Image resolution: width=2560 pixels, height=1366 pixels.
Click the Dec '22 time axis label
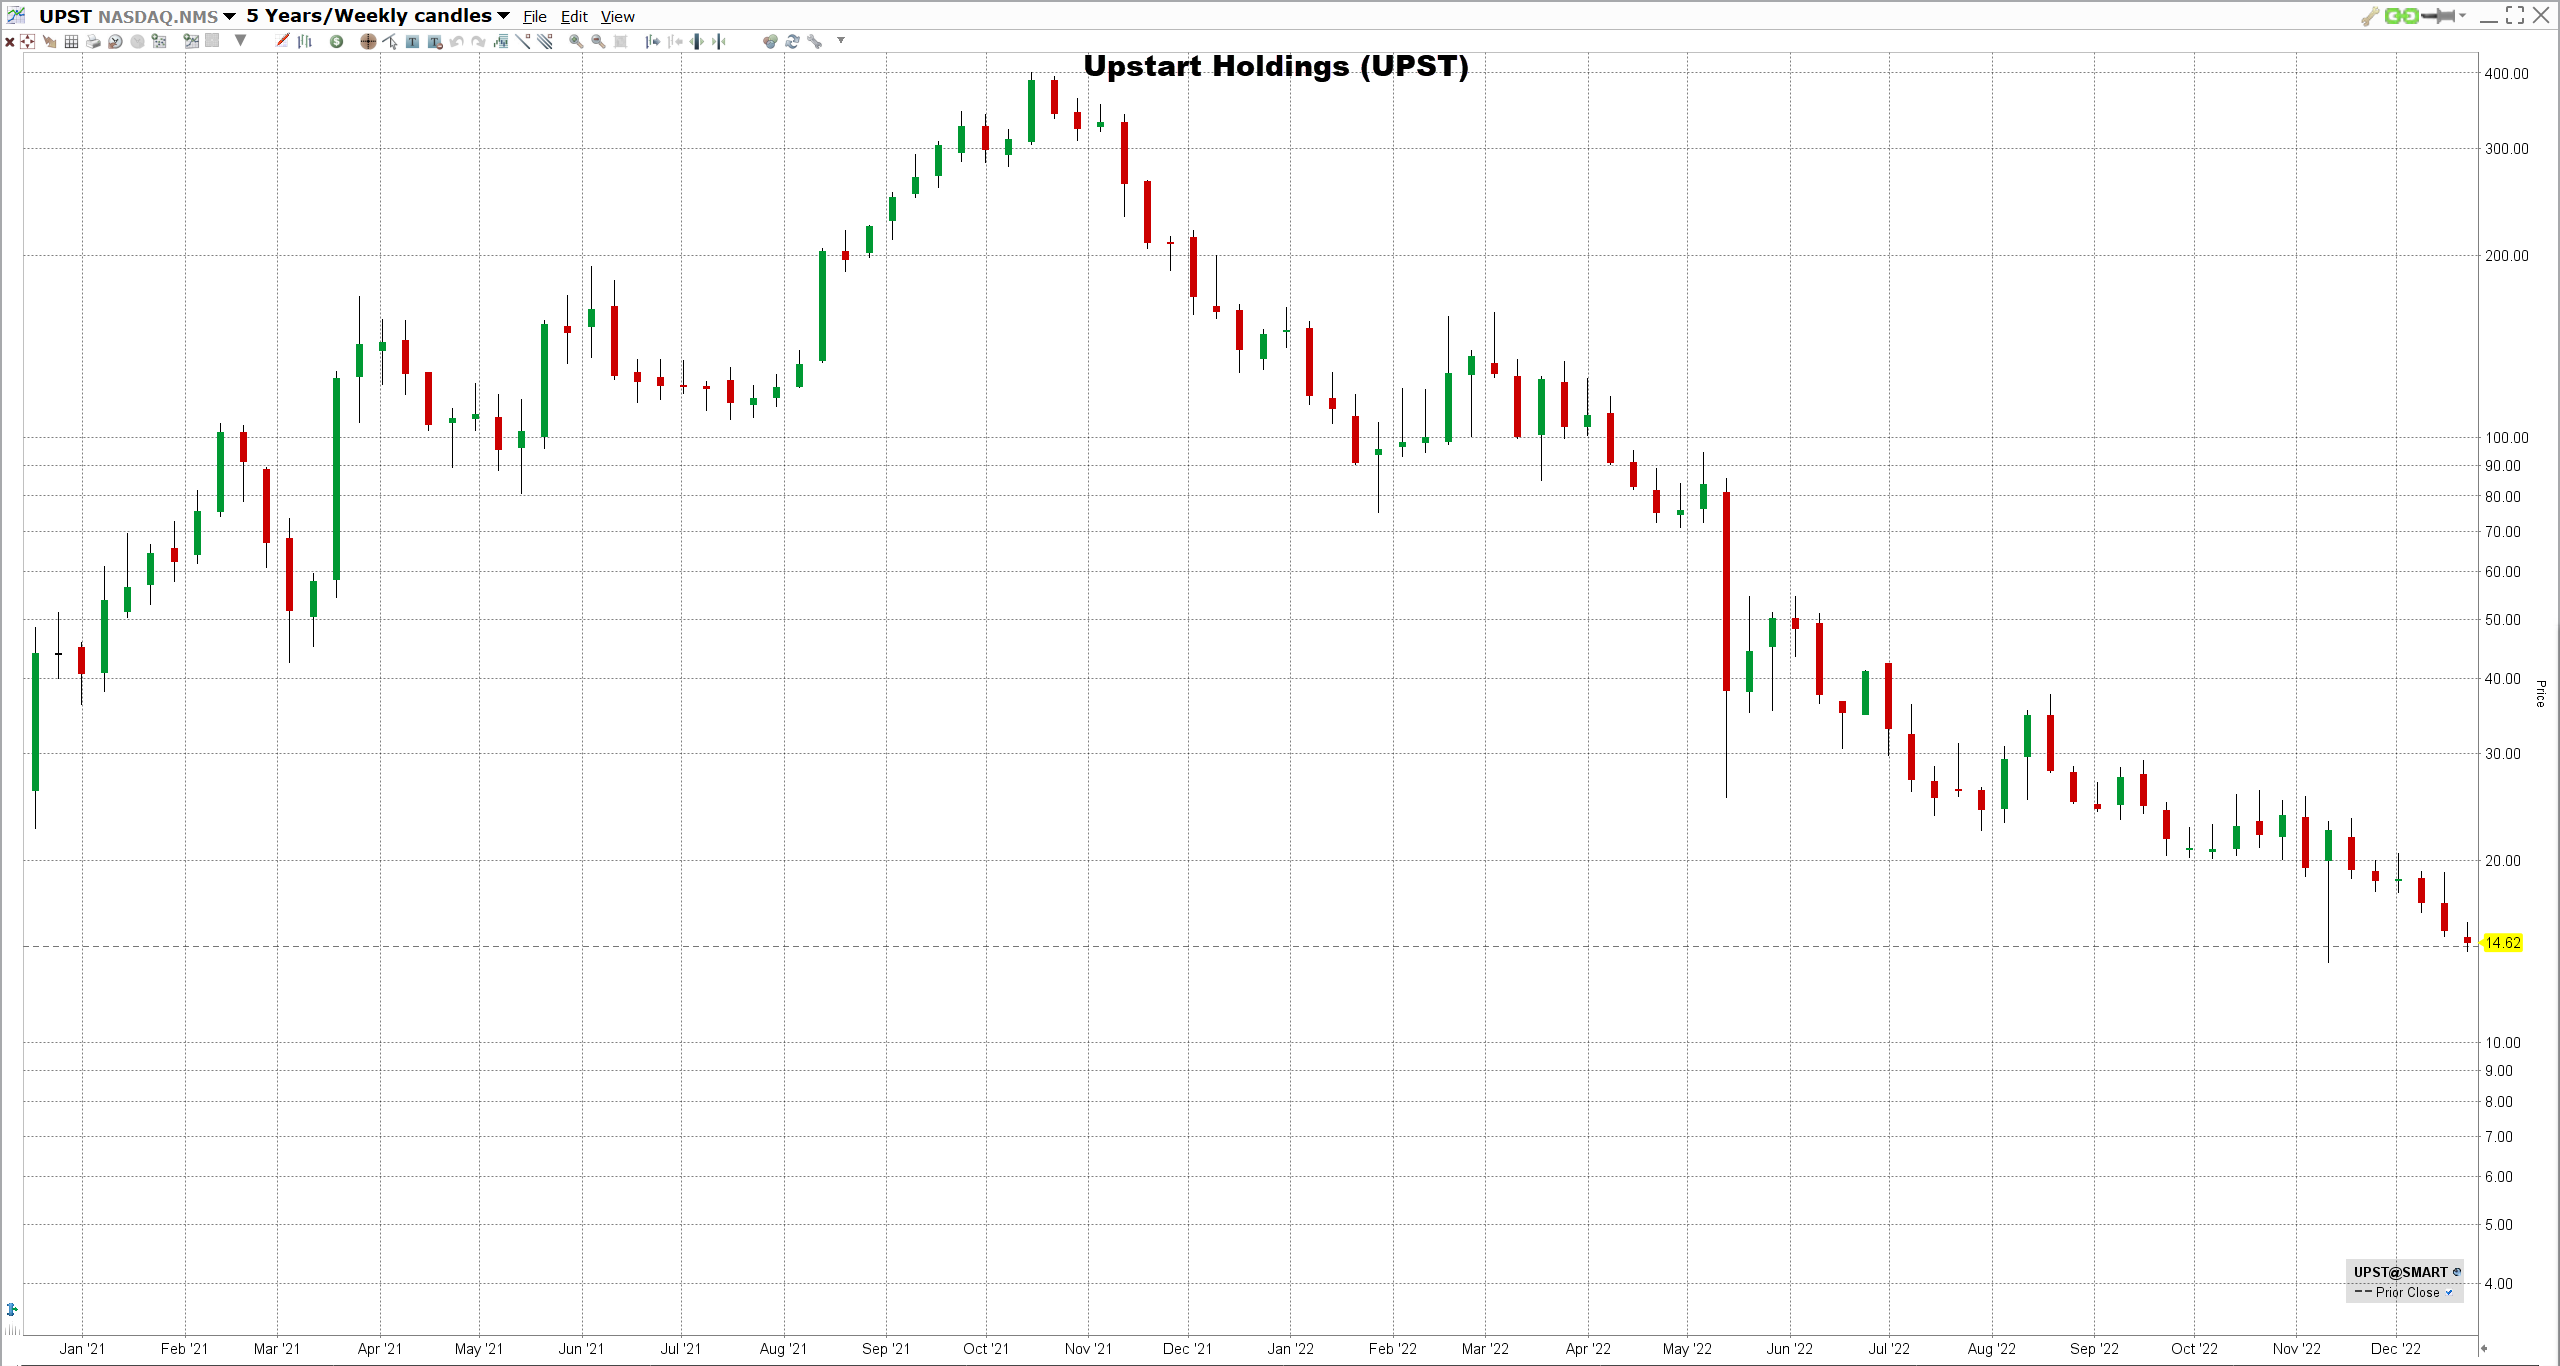click(x=2396, y=1348)
